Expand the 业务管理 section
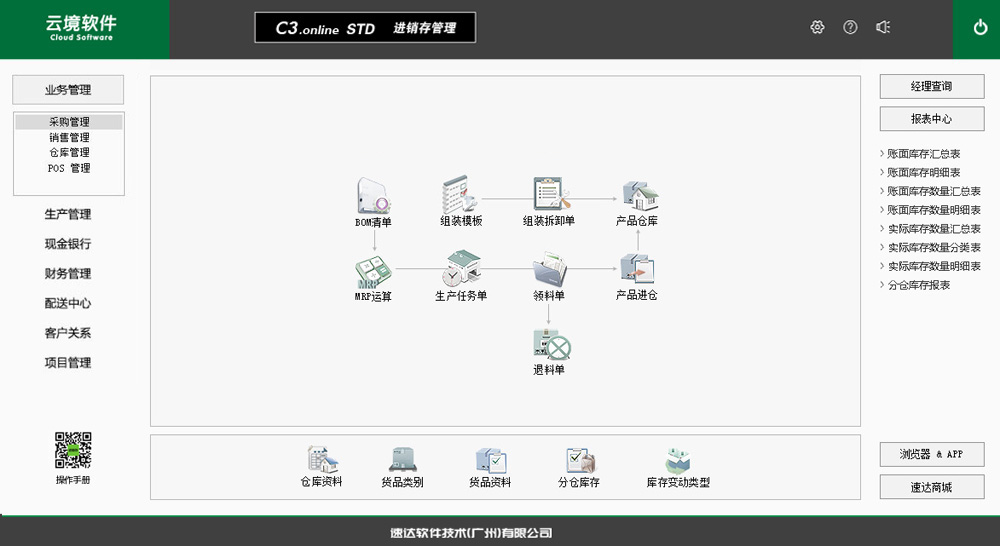1000x546 pixels. click(68, 90)
